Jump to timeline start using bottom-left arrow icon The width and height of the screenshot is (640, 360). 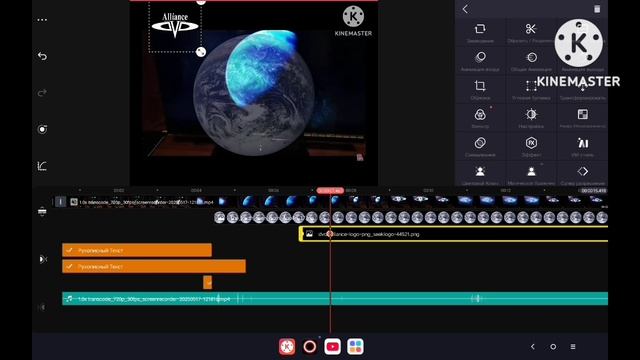click(x=42, y=307)
